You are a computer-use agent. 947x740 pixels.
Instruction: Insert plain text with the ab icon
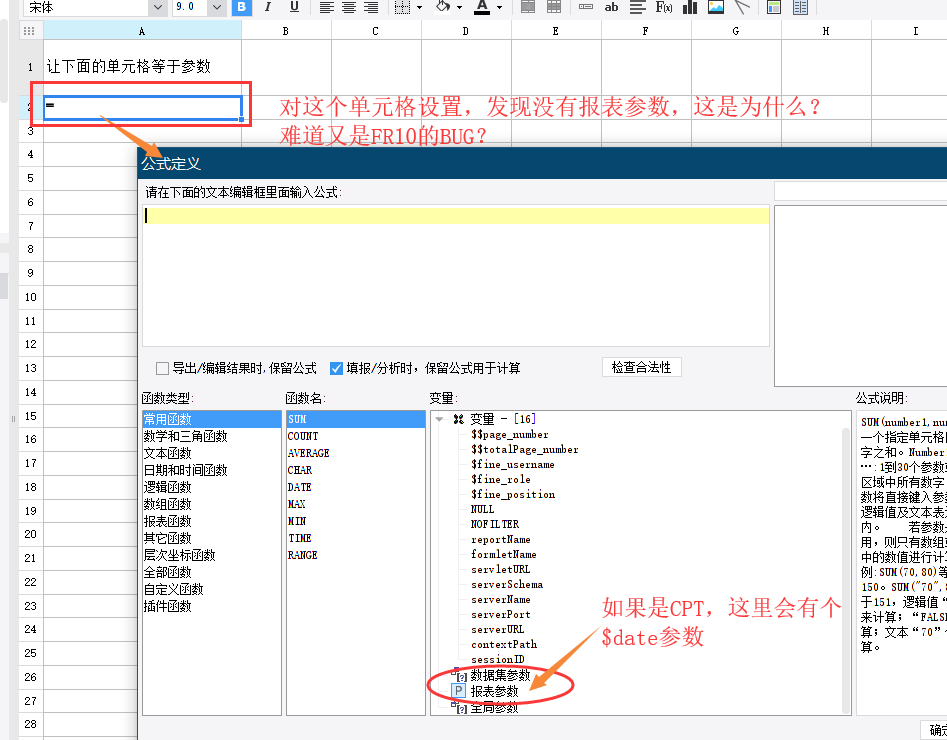pos(611,7)
